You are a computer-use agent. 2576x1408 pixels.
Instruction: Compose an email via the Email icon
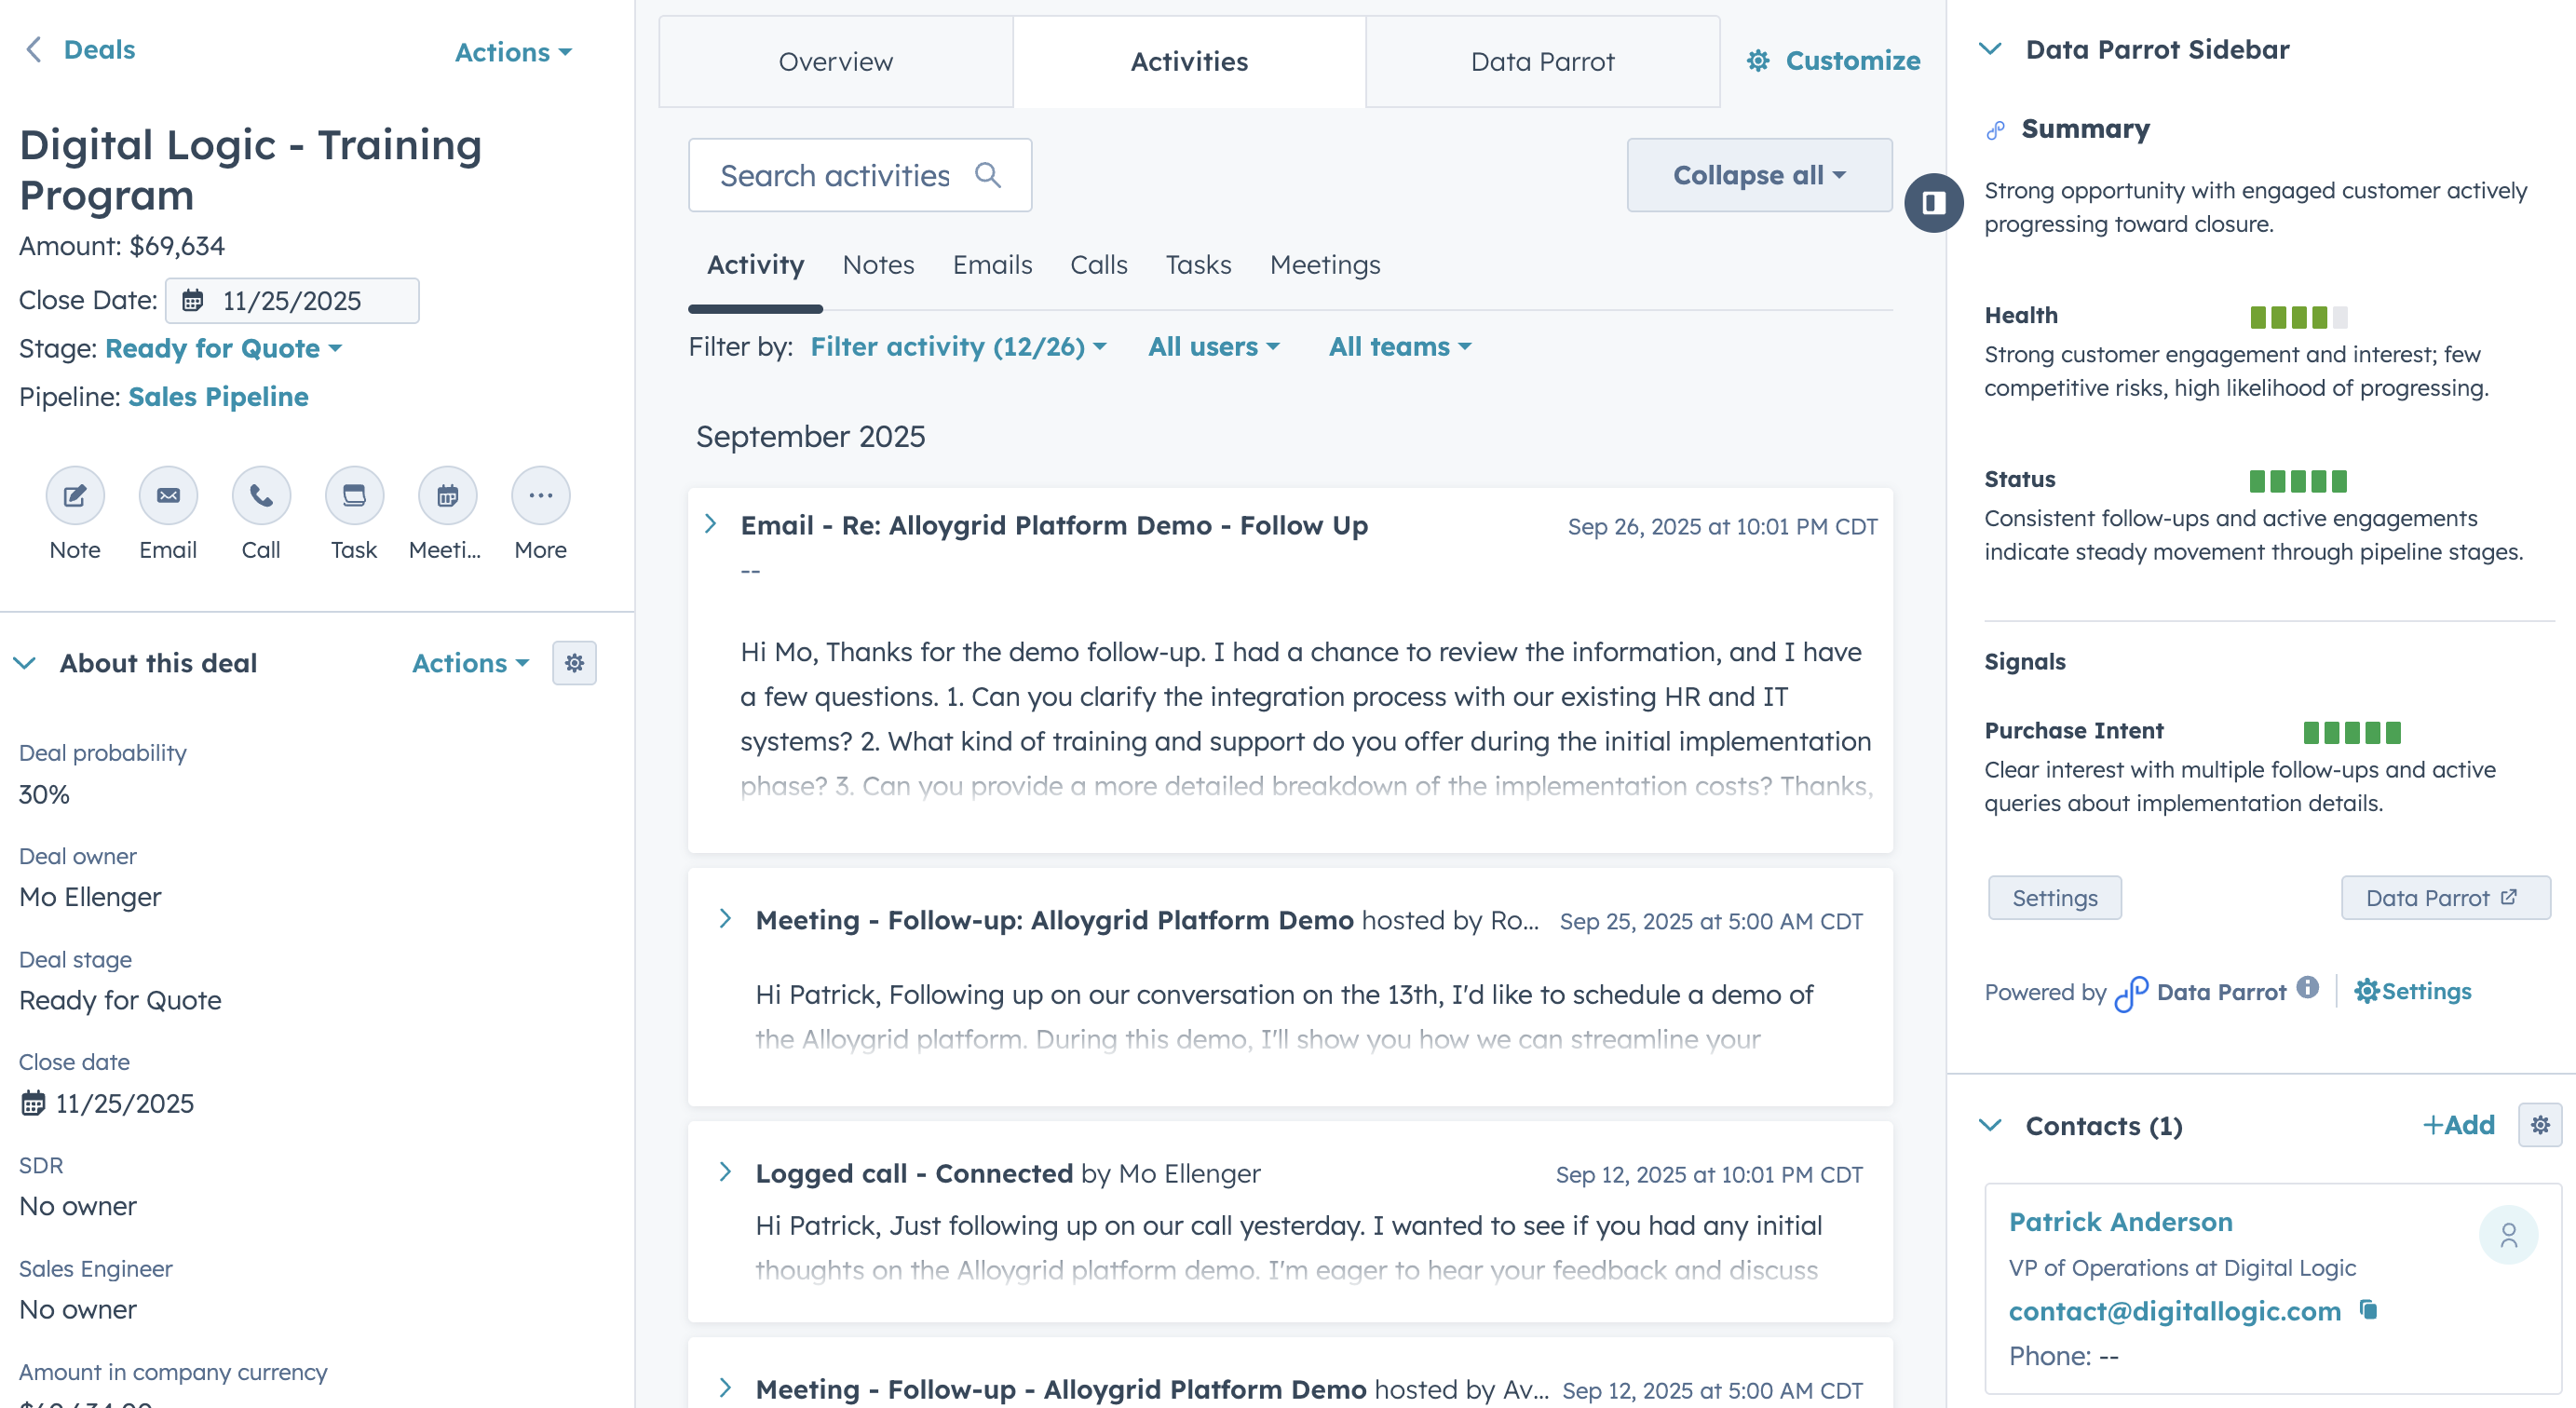167,495
